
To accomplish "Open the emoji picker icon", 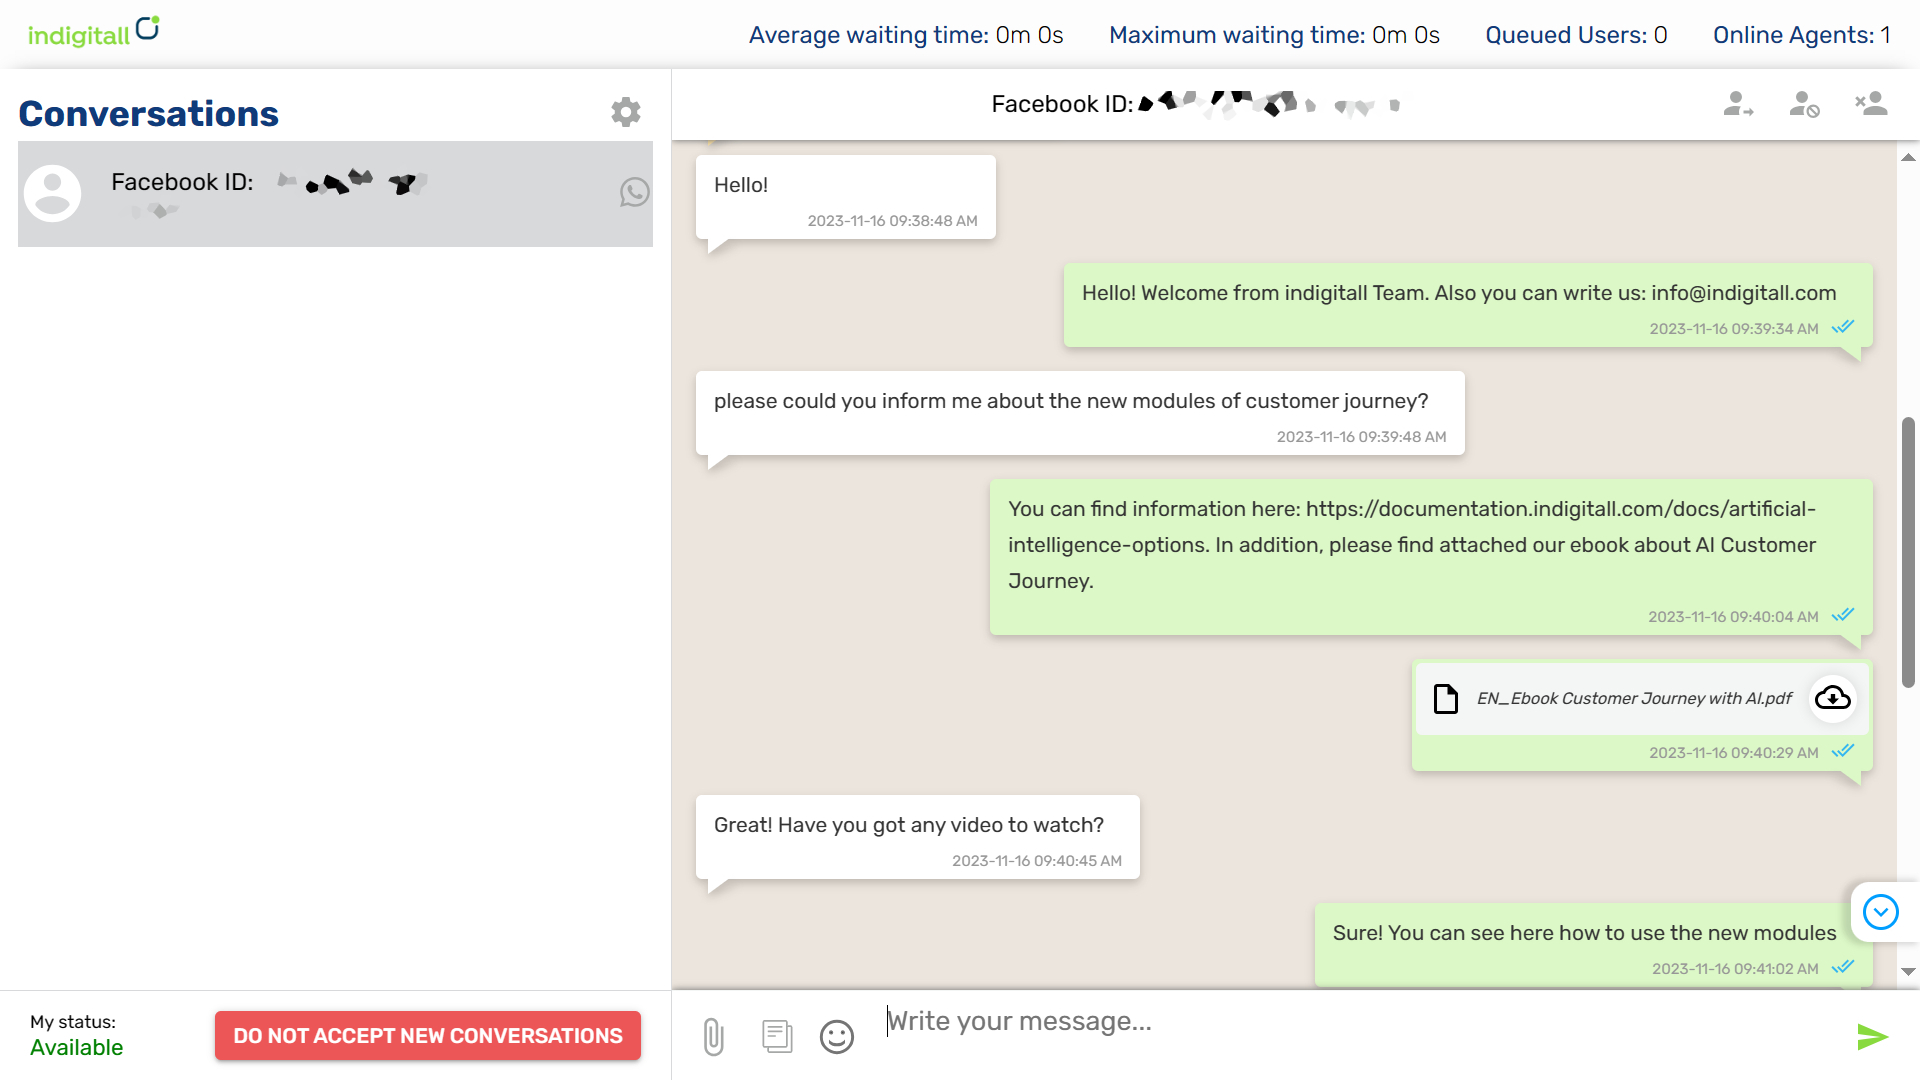I will [x=836, y=1035].
